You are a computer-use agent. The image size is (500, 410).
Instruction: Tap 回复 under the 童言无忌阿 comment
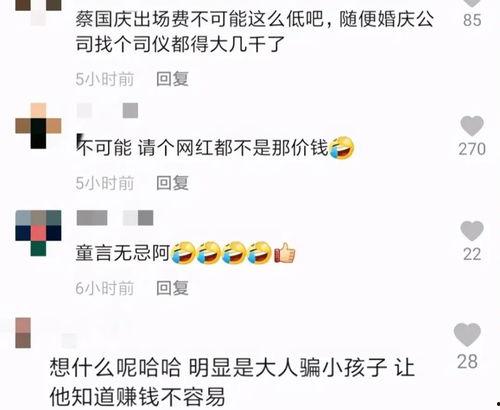coord(173,288)
